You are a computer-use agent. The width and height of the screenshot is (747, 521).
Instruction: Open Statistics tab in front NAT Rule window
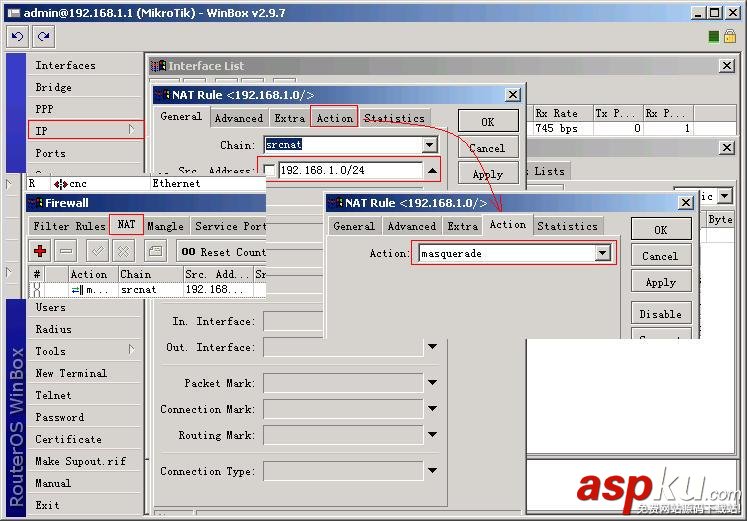tap(567, 226)
